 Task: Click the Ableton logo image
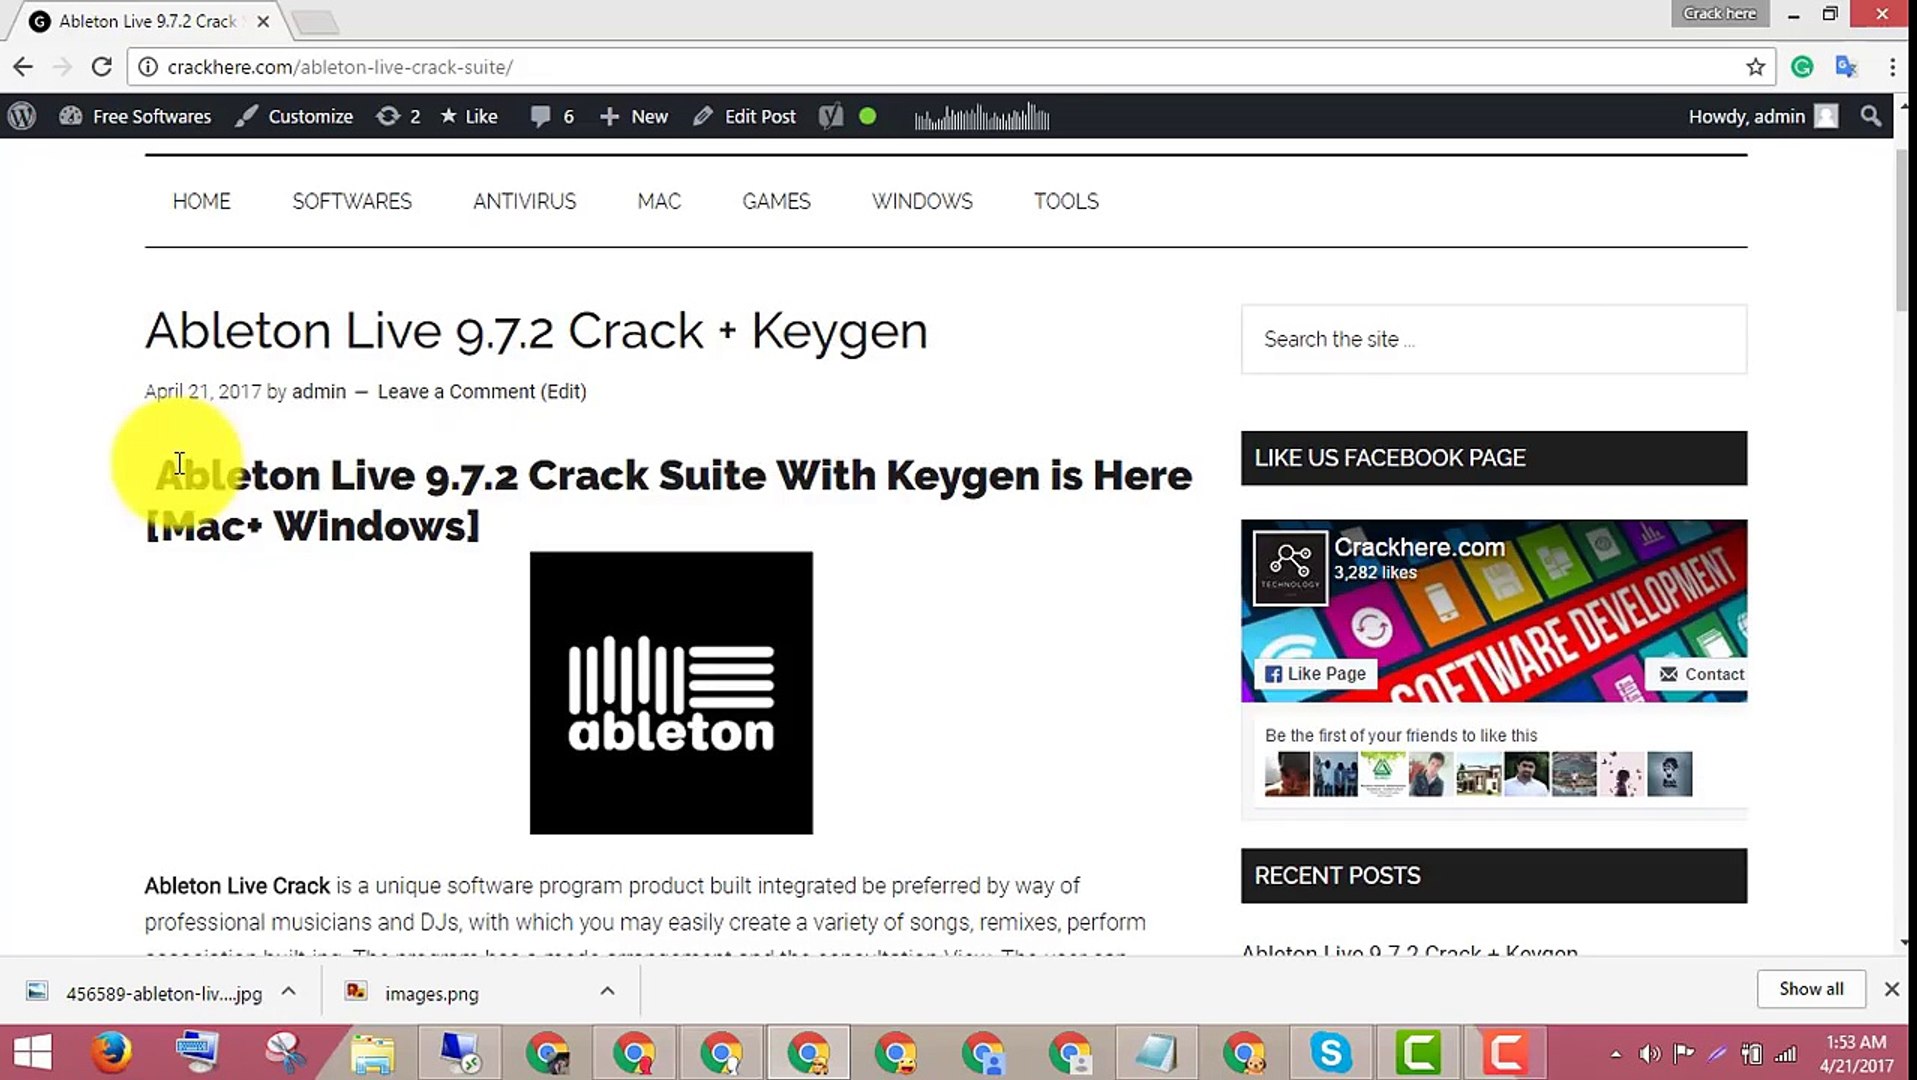click(671, 693)
